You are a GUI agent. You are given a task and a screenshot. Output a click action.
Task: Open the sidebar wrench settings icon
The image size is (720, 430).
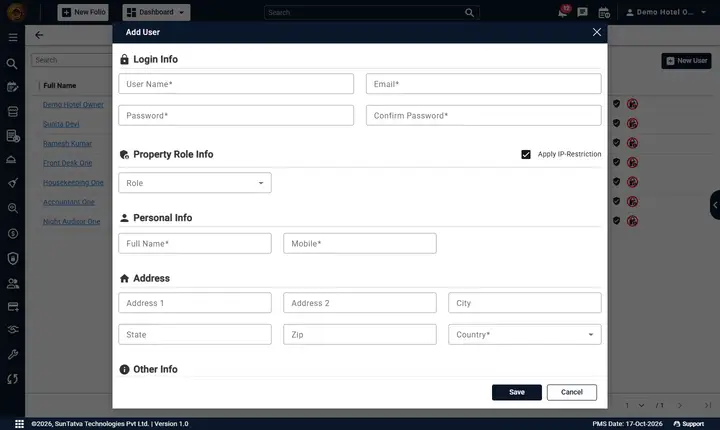13,354
